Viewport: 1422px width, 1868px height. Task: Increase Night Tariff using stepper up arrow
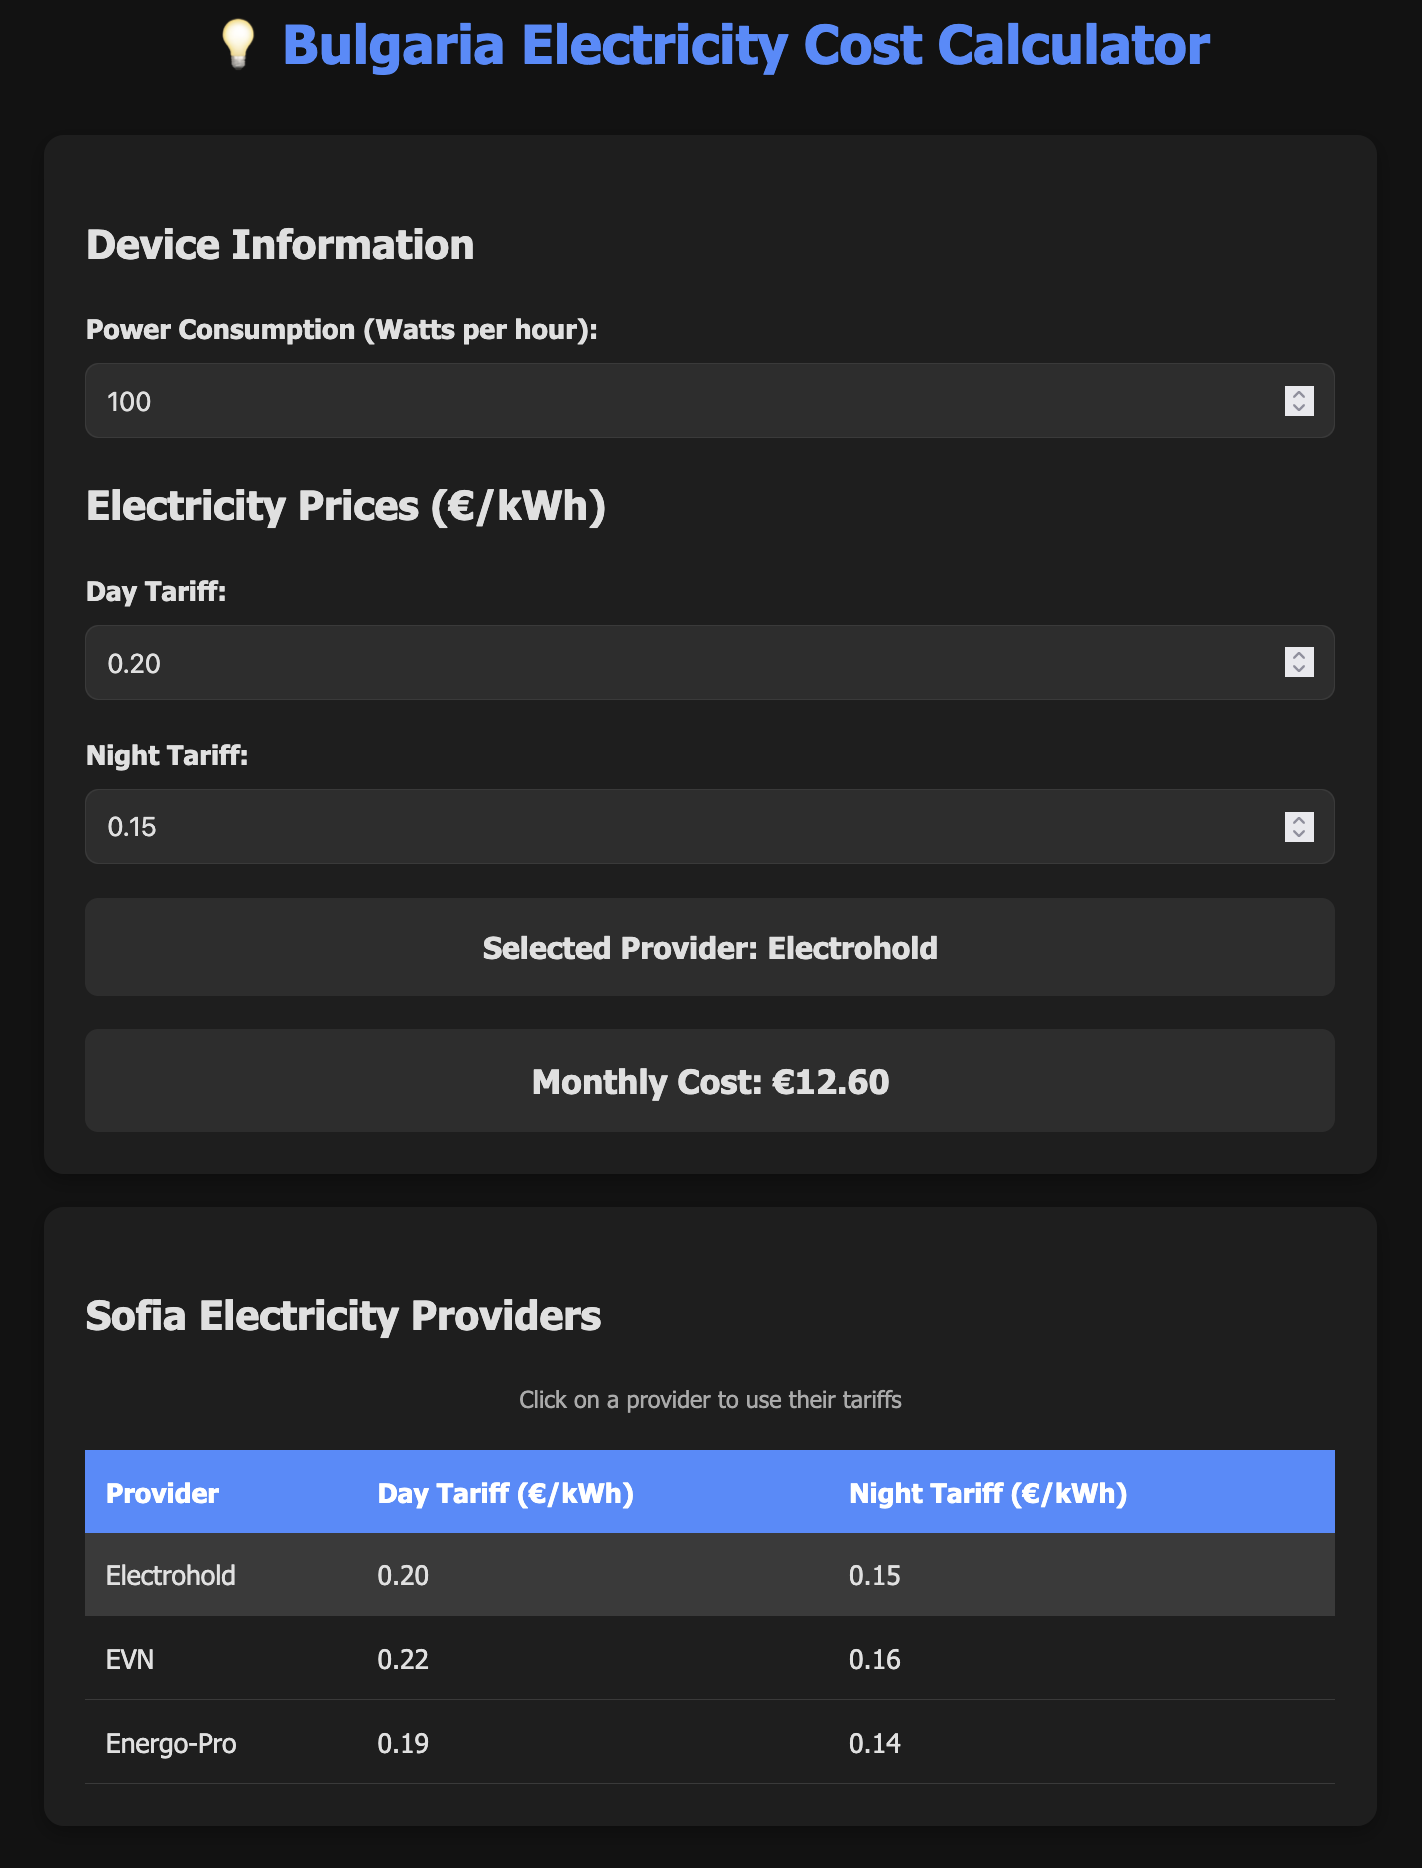[x=1299, y=820]
